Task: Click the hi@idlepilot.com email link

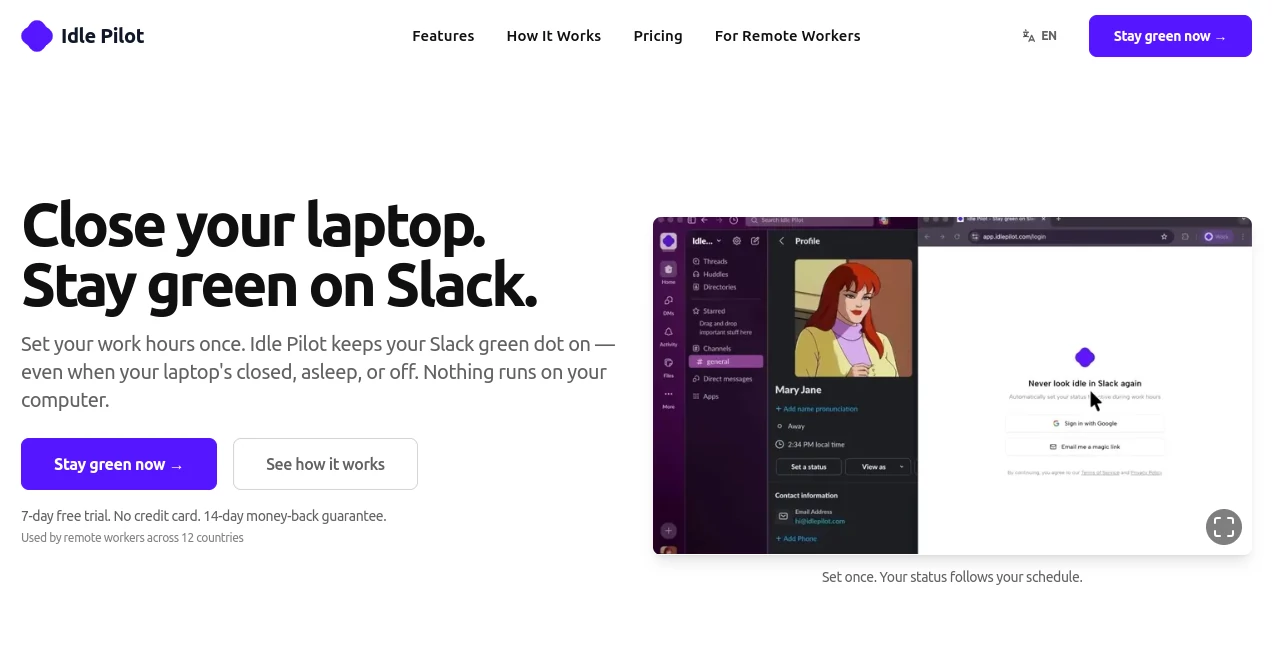Action: (820, 521)
